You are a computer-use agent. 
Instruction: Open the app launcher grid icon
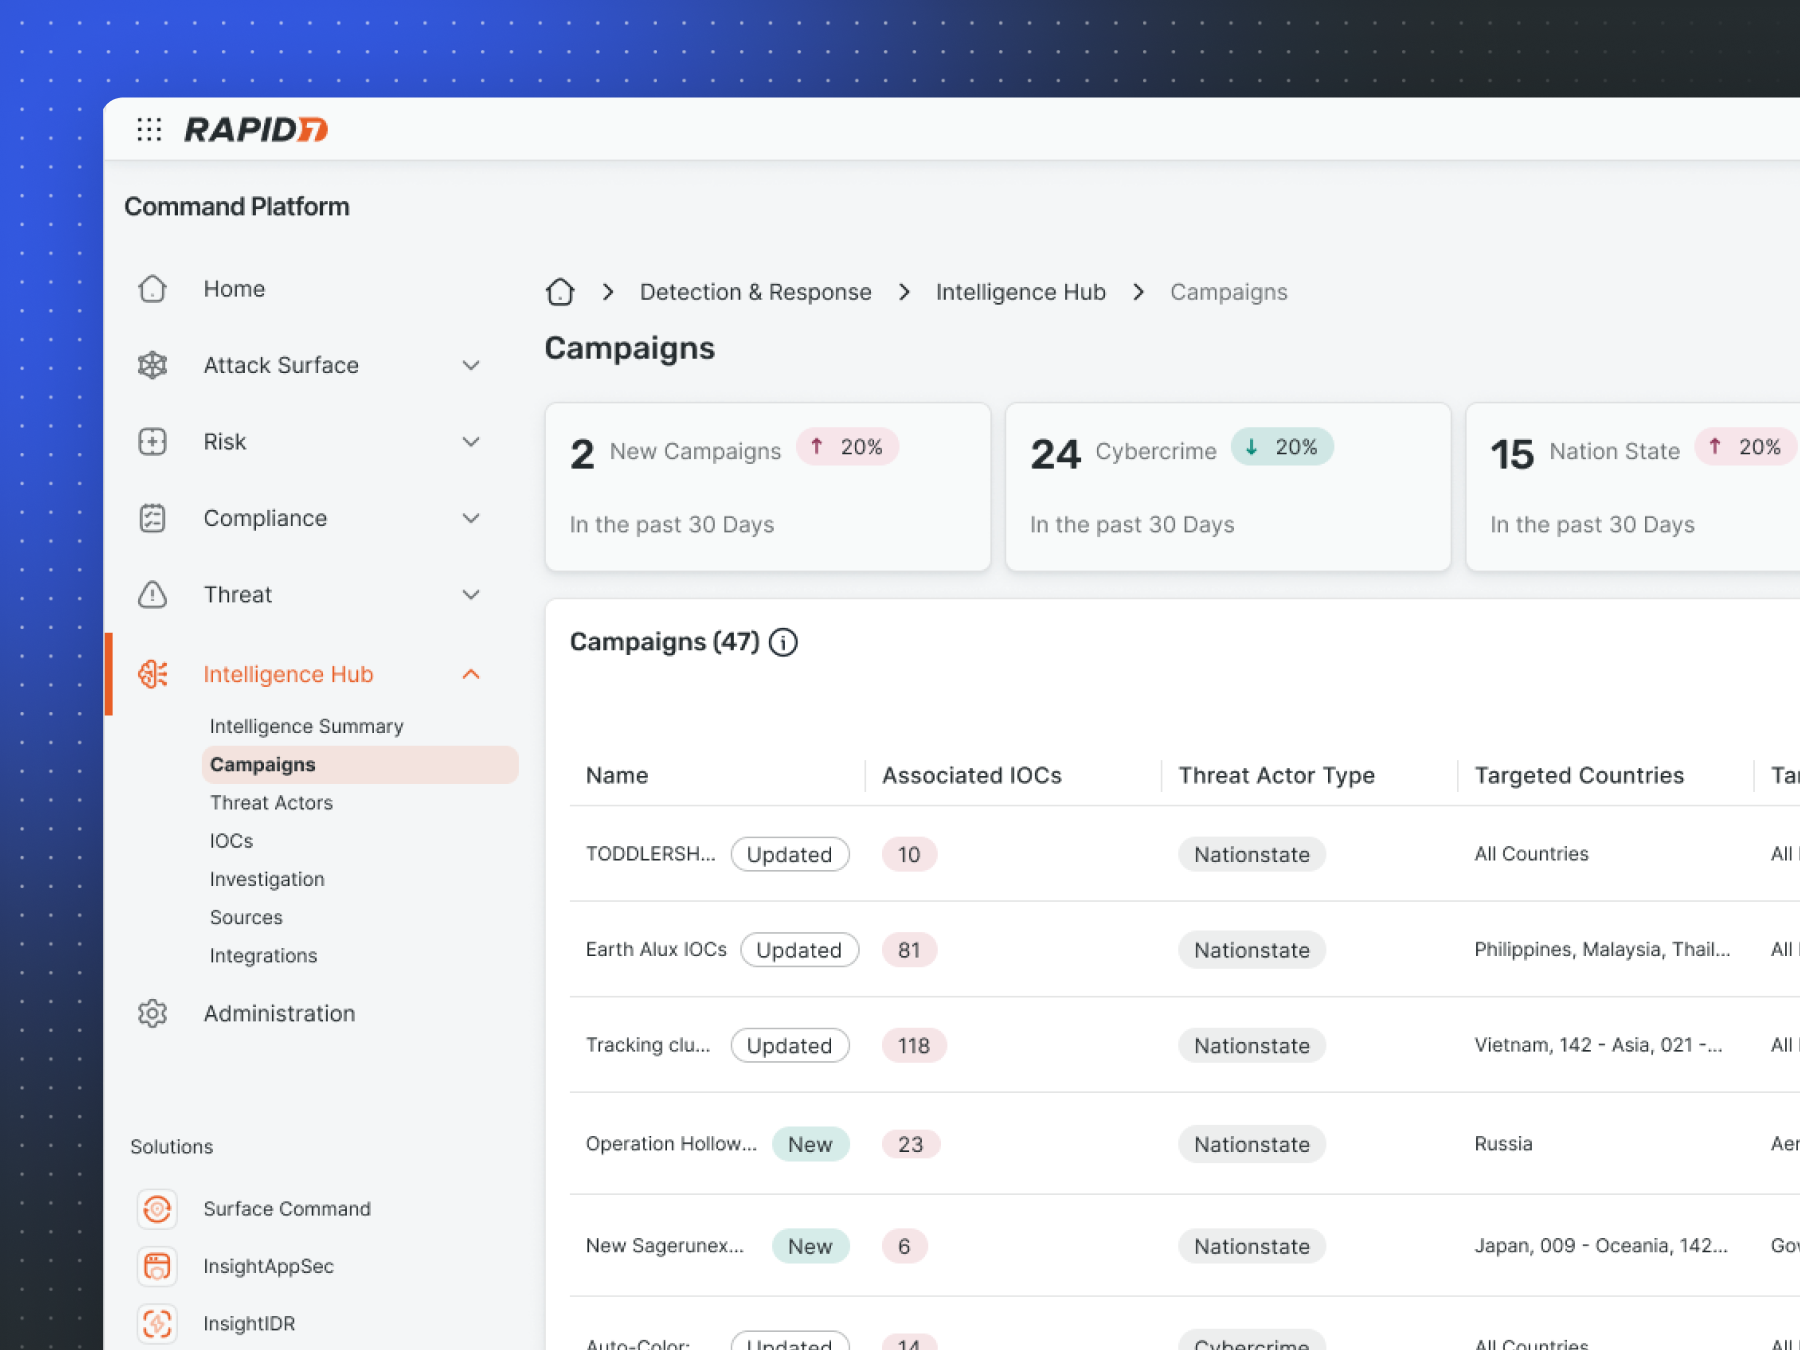[x=149, y=129]
